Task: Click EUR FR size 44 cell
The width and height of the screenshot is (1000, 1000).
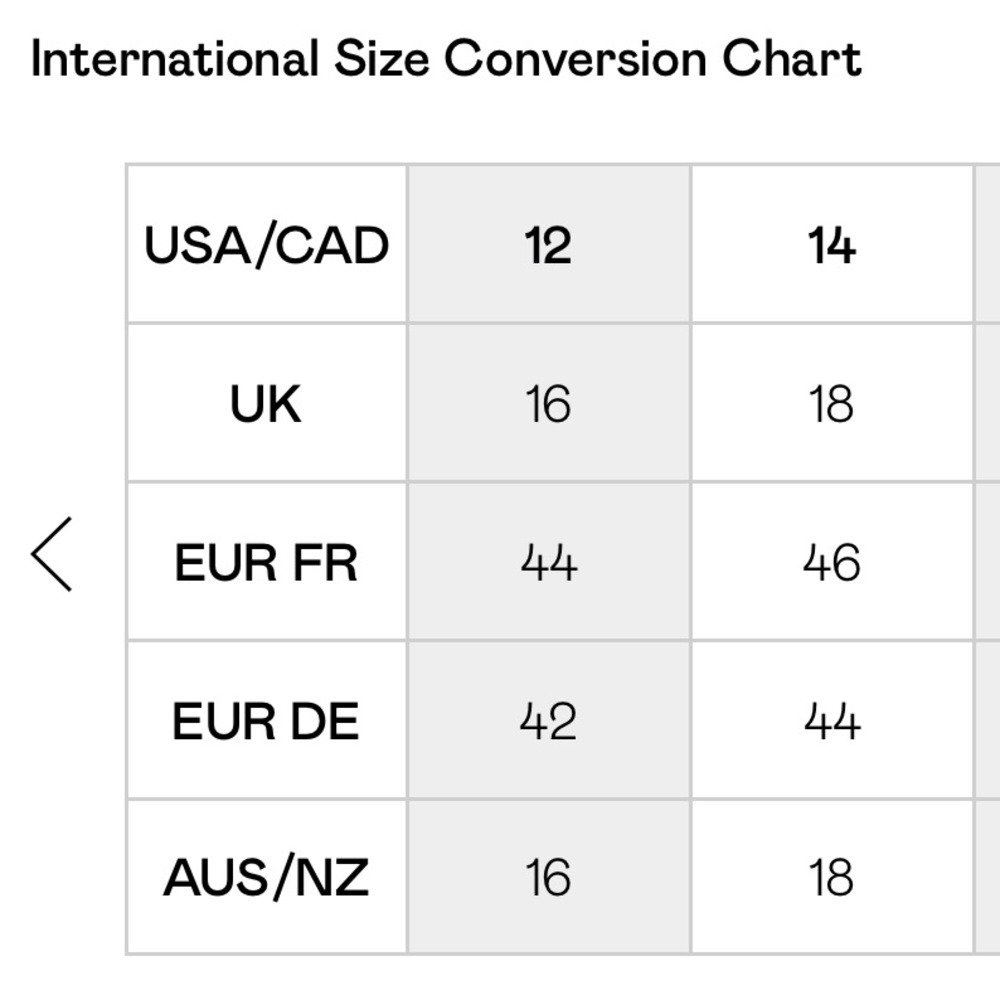Action: [548, 561]
